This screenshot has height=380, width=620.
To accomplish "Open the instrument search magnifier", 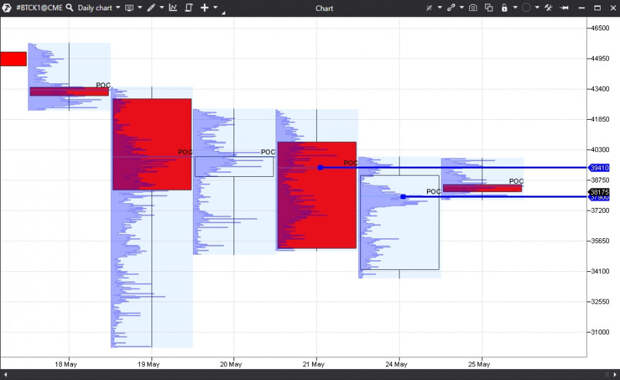I will tap(70, 8).
